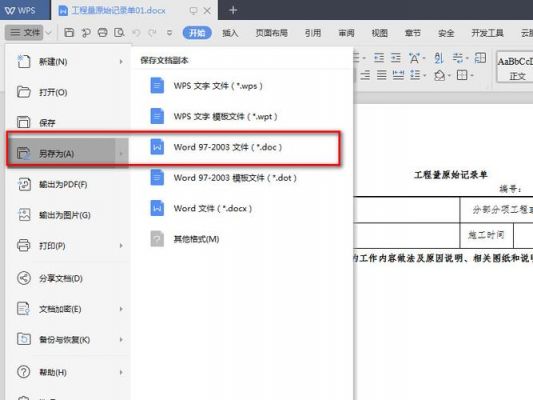
Task: Open the 开发工具 tab
Action: (487, 33)
